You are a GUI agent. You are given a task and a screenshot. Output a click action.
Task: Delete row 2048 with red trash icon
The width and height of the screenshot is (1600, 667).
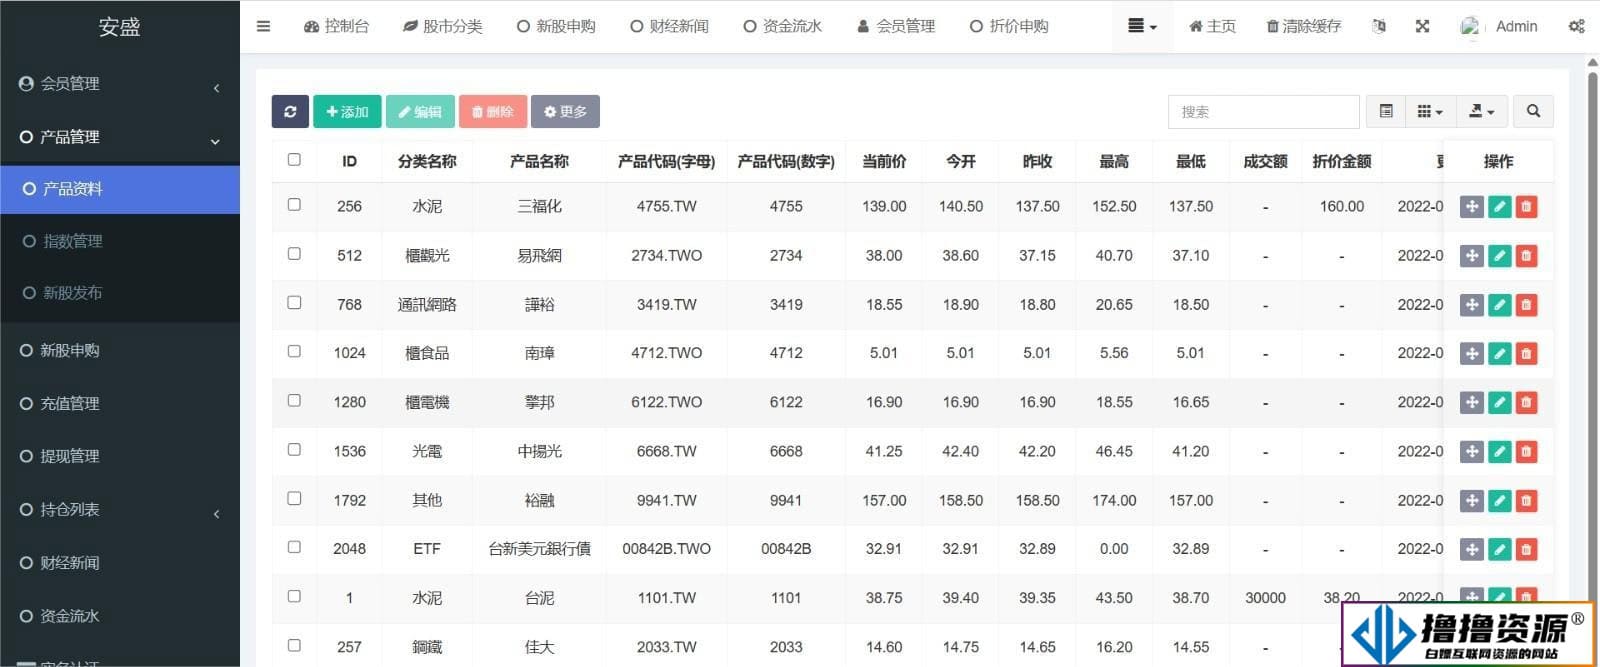[1526, 549]
